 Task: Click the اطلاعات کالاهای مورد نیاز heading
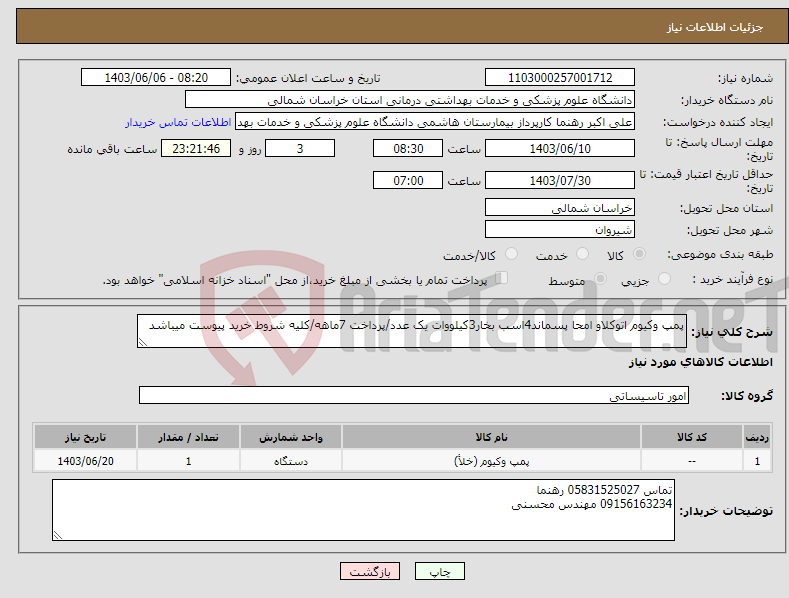(700, 362)
